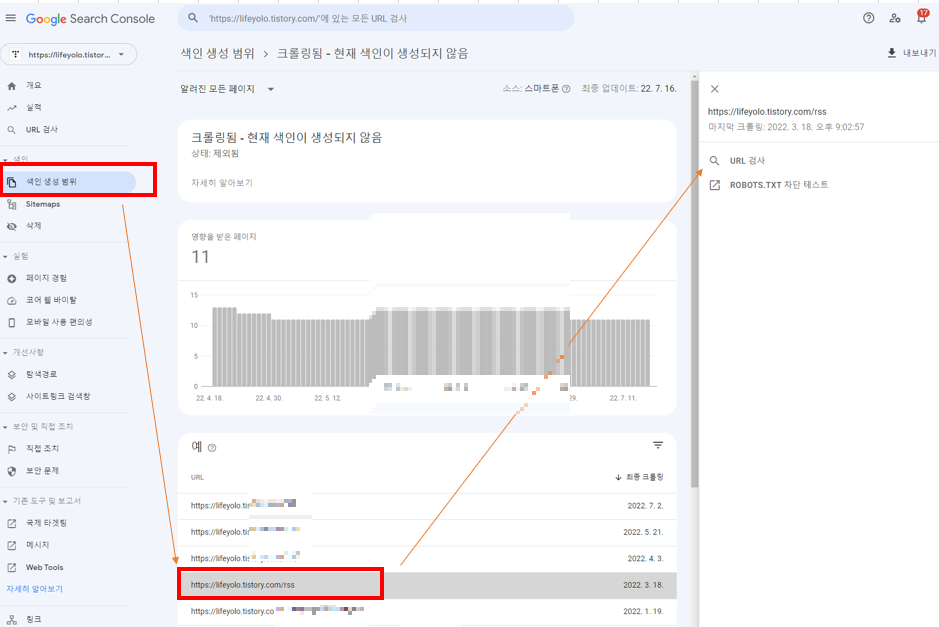Click the 영향을 받은 페이지 count 11
The height and width of the screenshot is (627, 939).
pos(201,257)
